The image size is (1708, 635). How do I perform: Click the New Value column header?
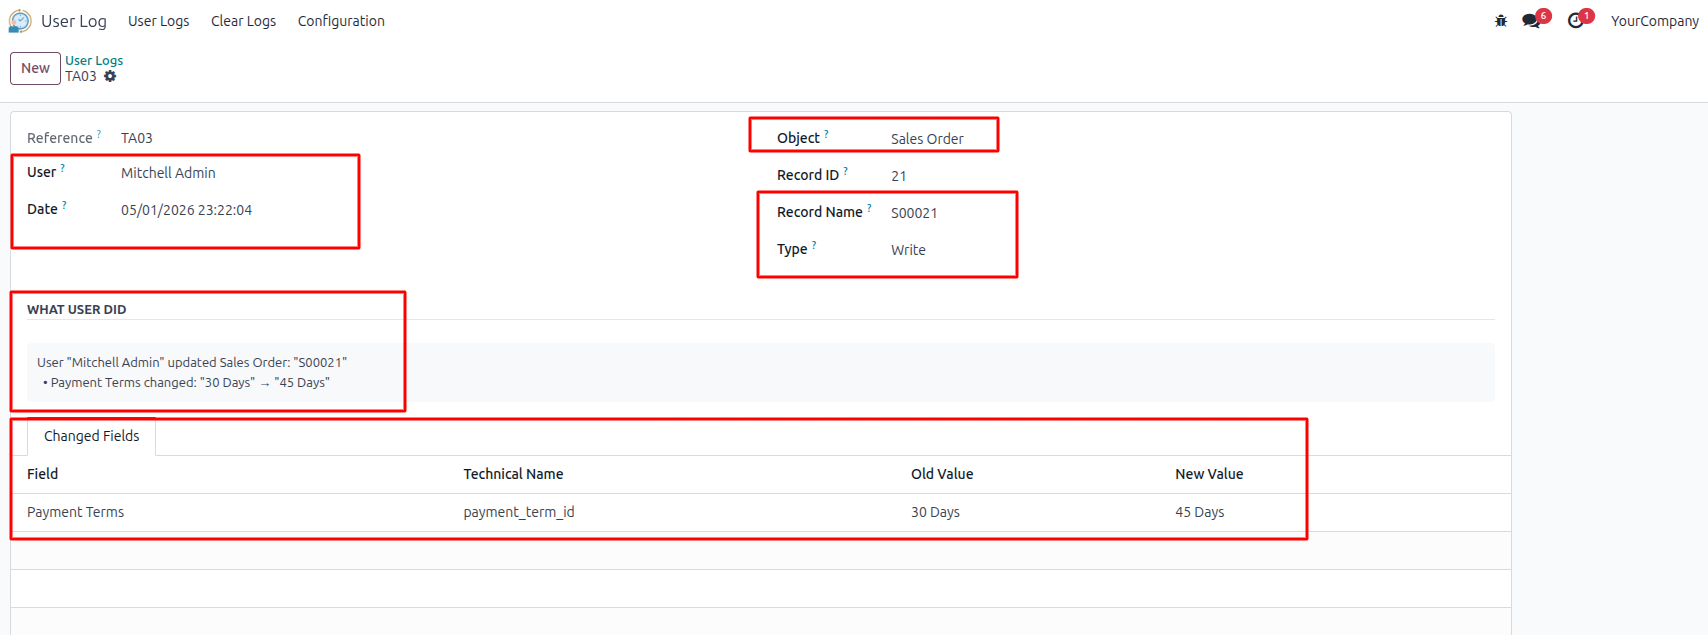[1209, 474]
